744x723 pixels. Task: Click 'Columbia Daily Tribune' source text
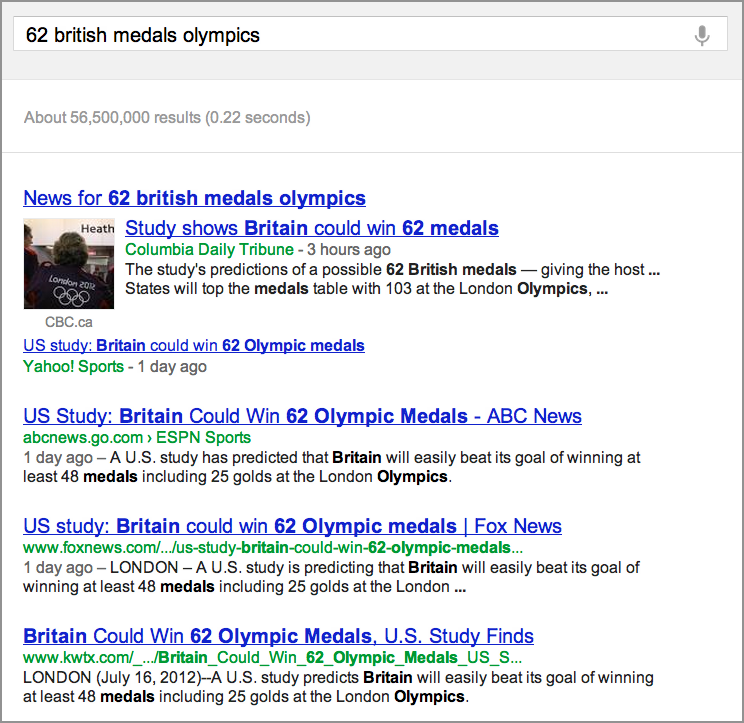[209, 249]
